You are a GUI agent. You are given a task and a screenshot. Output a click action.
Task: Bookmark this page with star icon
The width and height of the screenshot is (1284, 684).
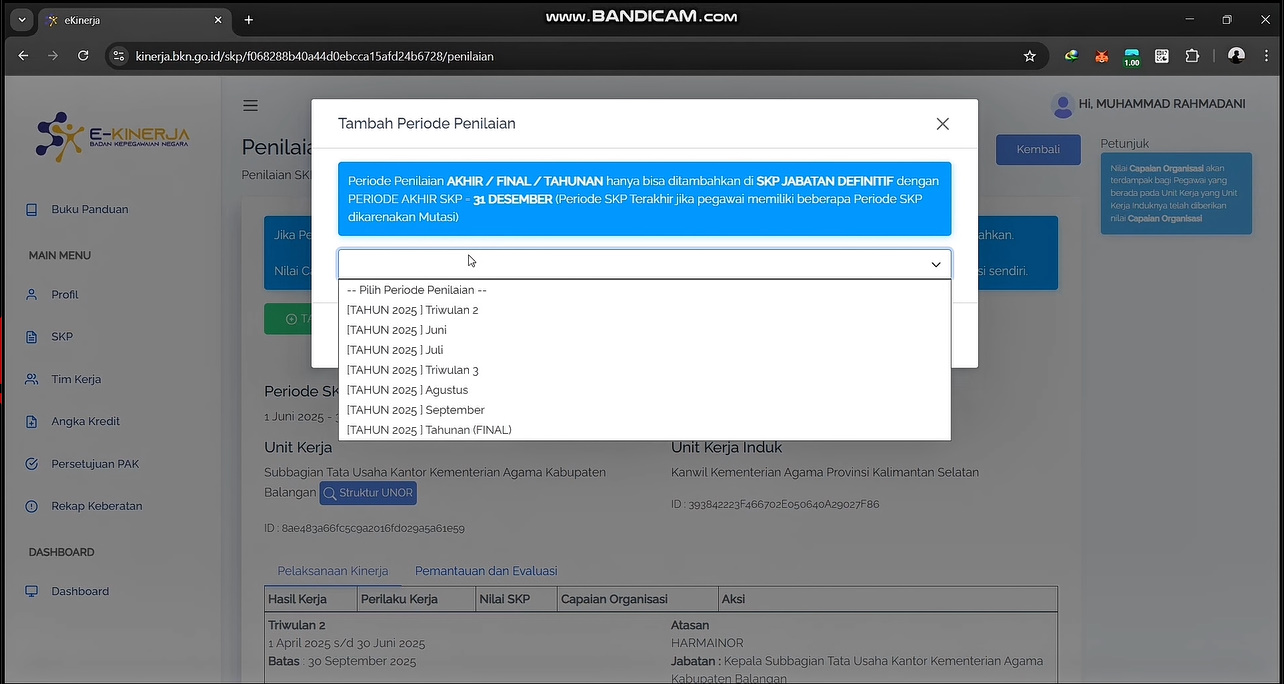[x=1029, y=56]
